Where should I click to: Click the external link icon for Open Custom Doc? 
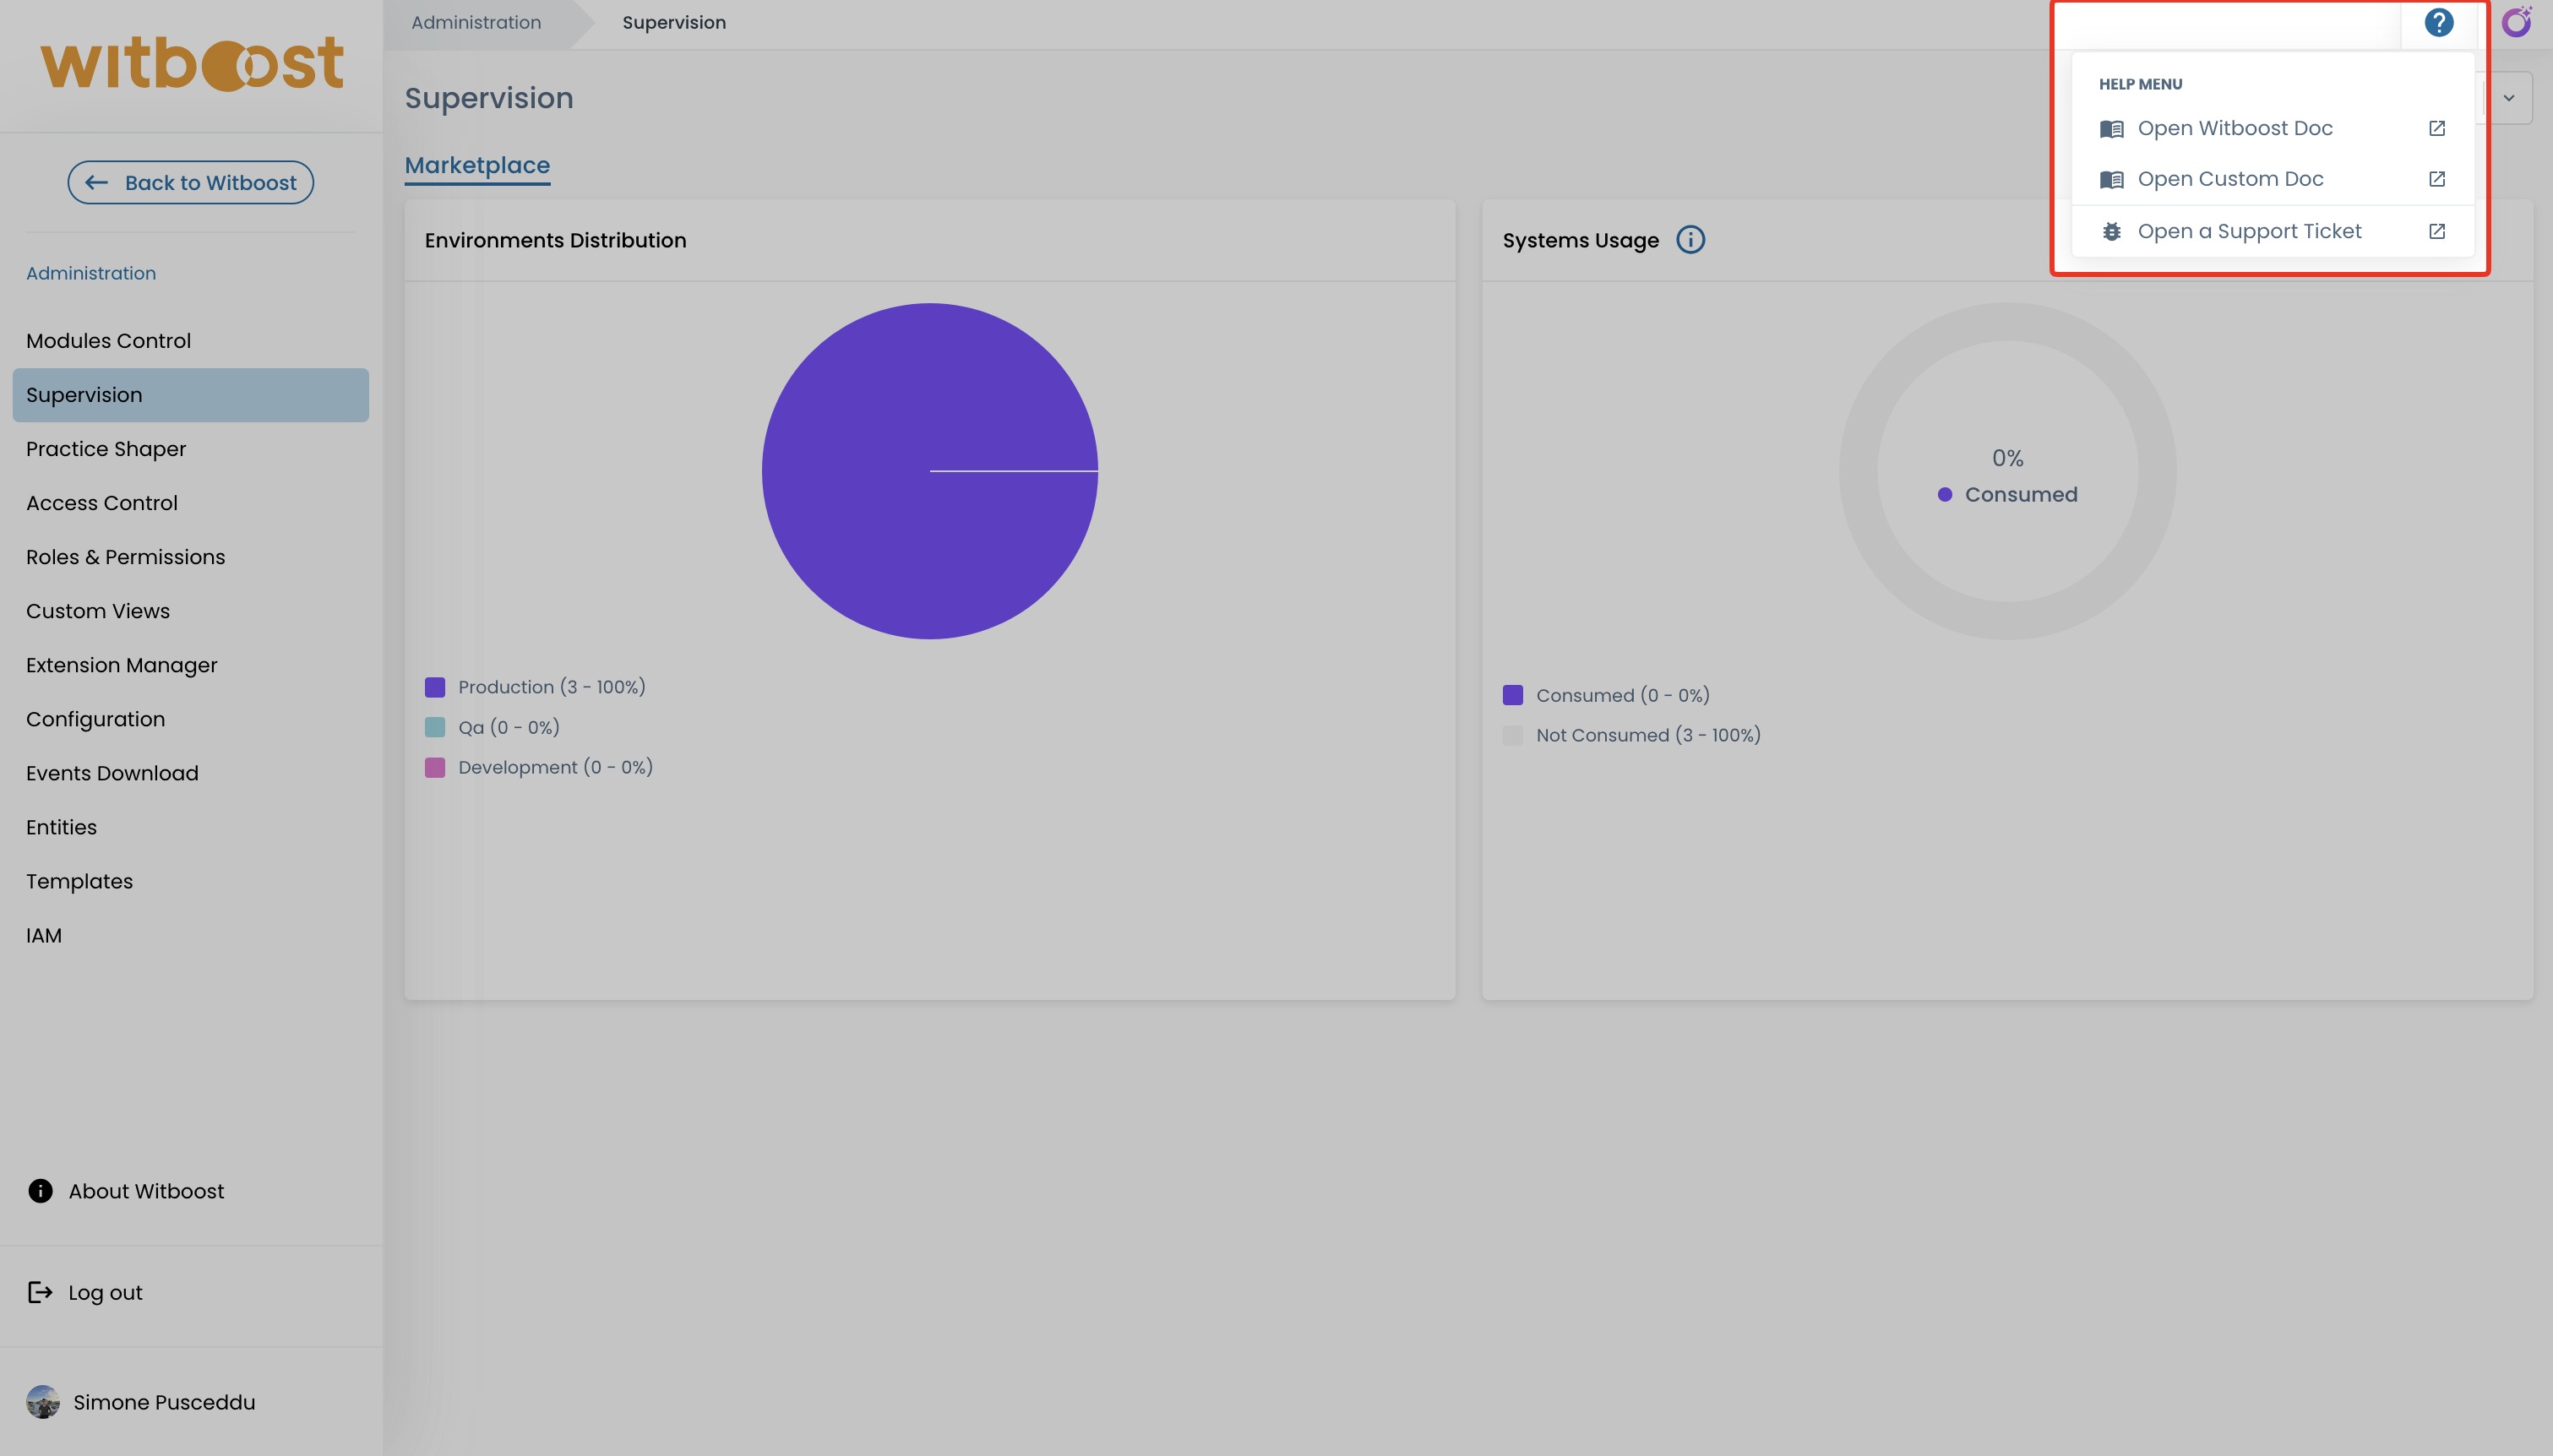[x=2437, y=179]
